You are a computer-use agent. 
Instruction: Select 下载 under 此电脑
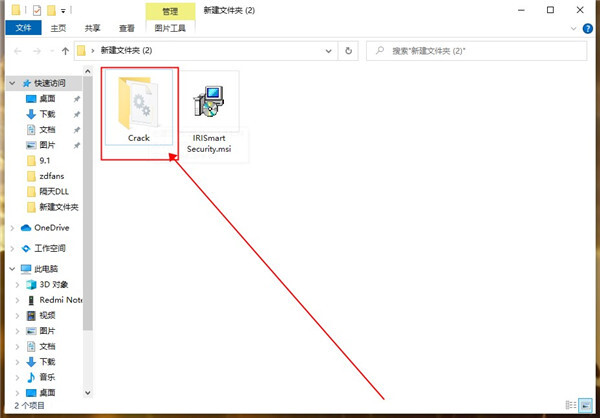[47, 362]
